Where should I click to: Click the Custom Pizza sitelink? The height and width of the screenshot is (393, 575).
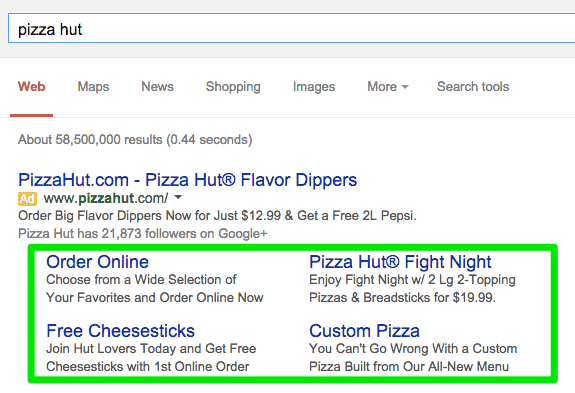364,331
